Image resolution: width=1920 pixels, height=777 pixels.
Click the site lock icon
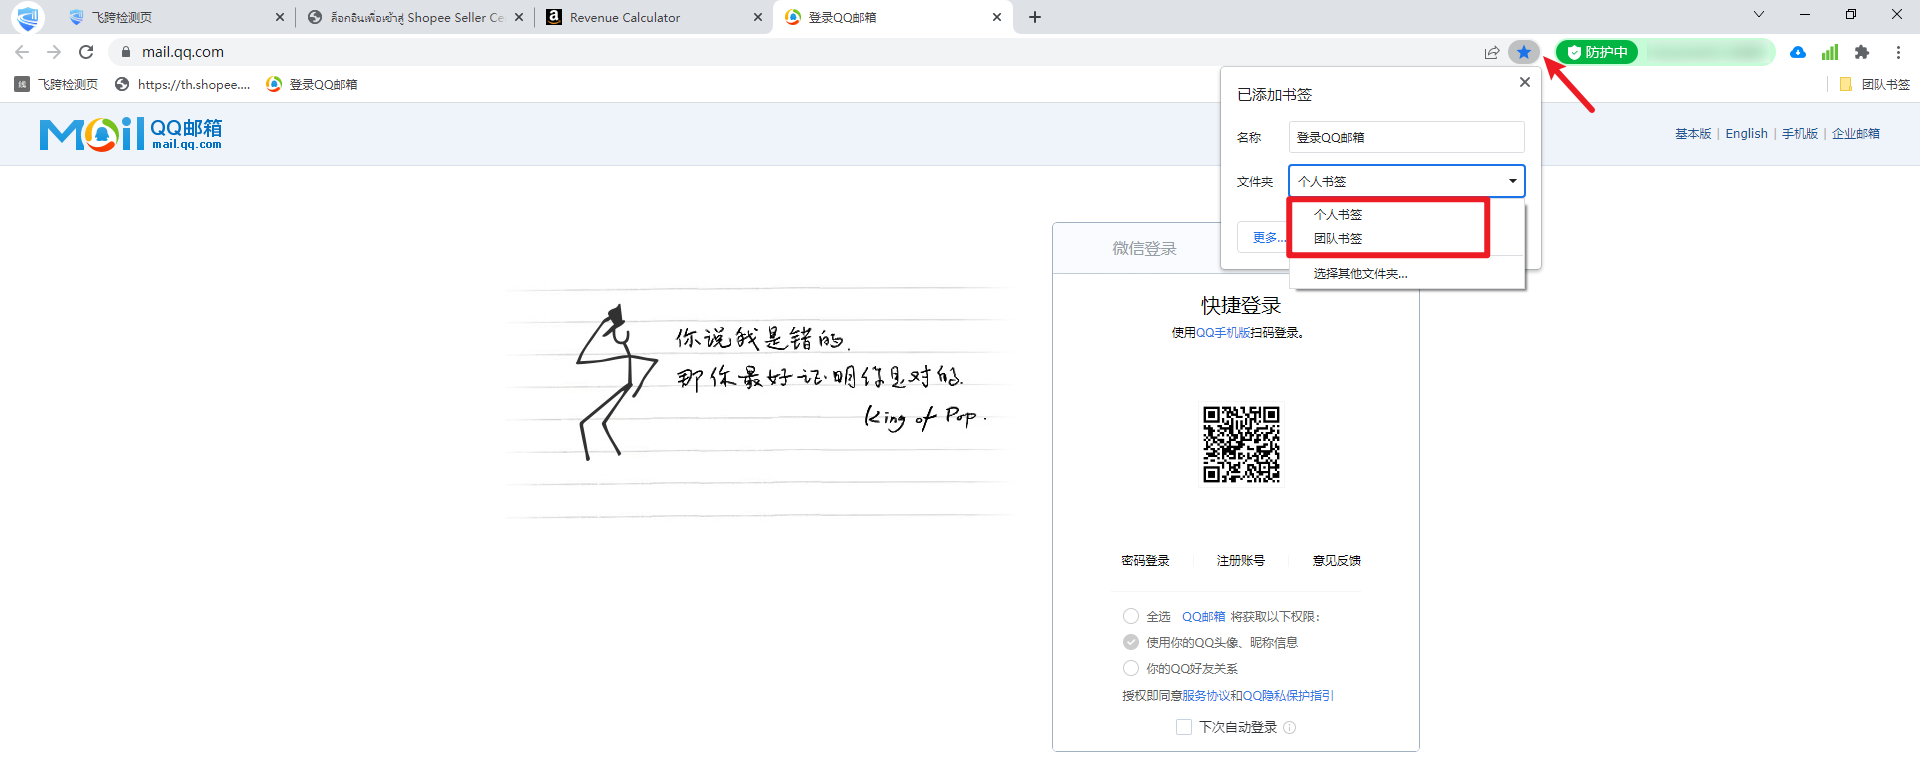(126, 52)
